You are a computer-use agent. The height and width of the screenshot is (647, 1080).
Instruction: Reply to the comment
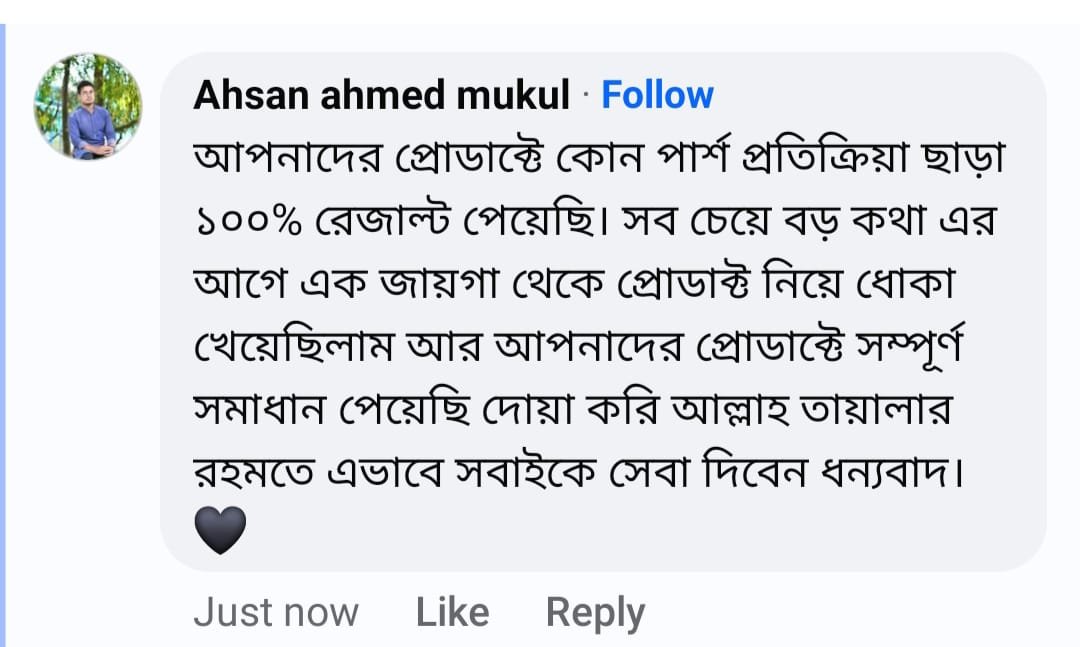pyautogui.click(x=595, y=612)
